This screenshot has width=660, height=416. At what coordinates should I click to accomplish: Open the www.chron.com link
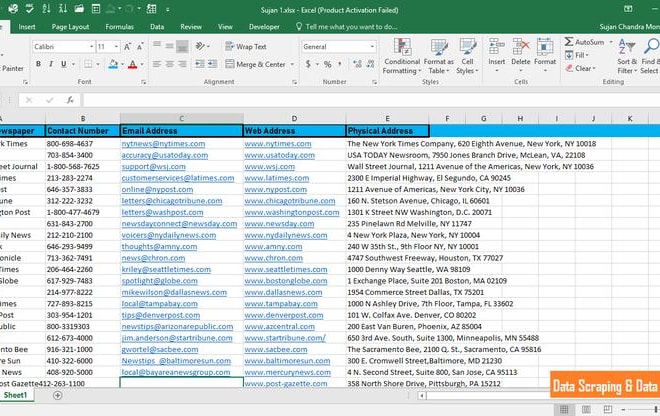click(274, 258)
